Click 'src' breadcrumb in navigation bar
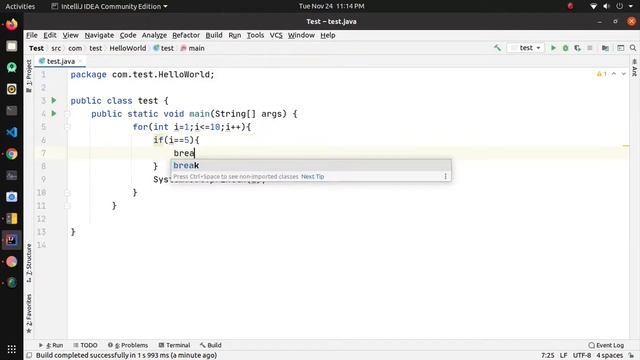The width and height of the screenshot is (640, 360). click(x=56, y=48)
